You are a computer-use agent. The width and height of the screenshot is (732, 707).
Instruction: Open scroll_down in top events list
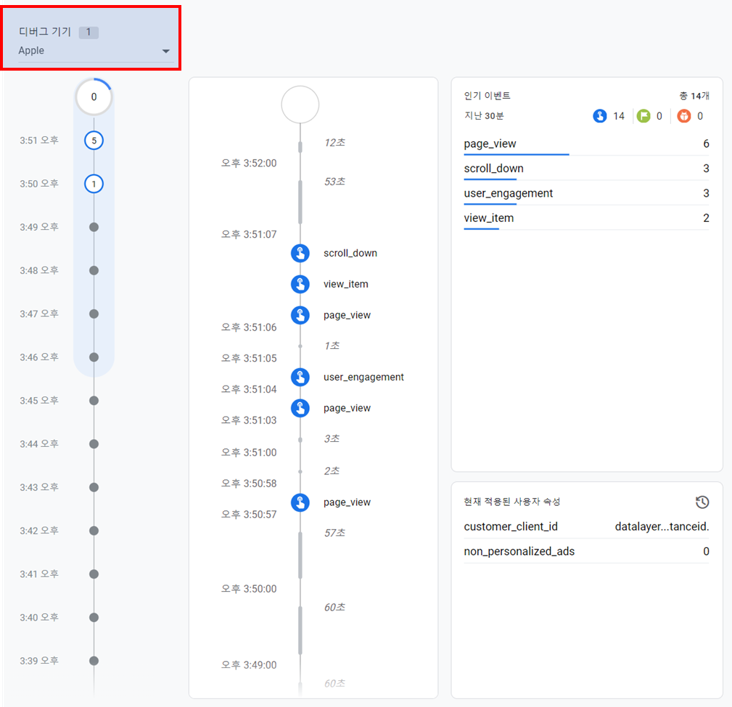point(586,169)
